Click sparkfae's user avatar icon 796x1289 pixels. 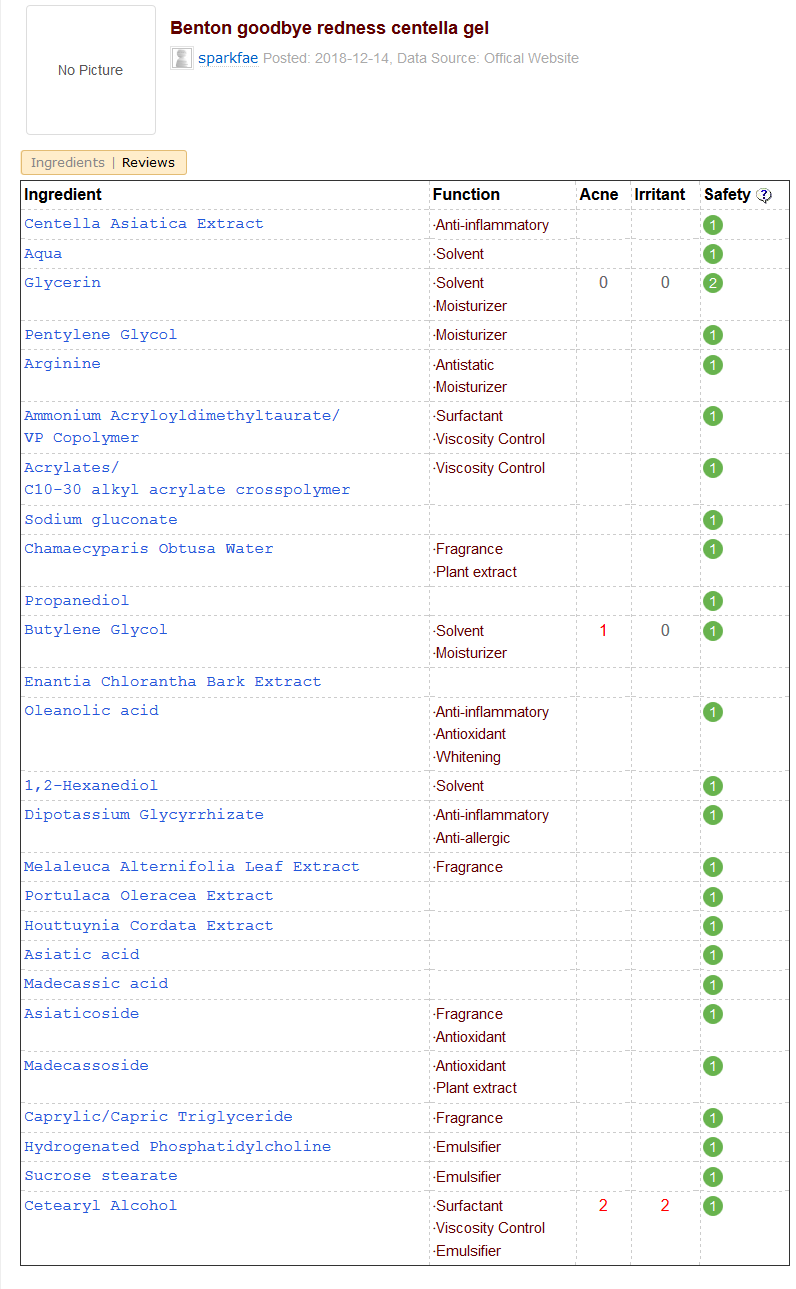182,58
